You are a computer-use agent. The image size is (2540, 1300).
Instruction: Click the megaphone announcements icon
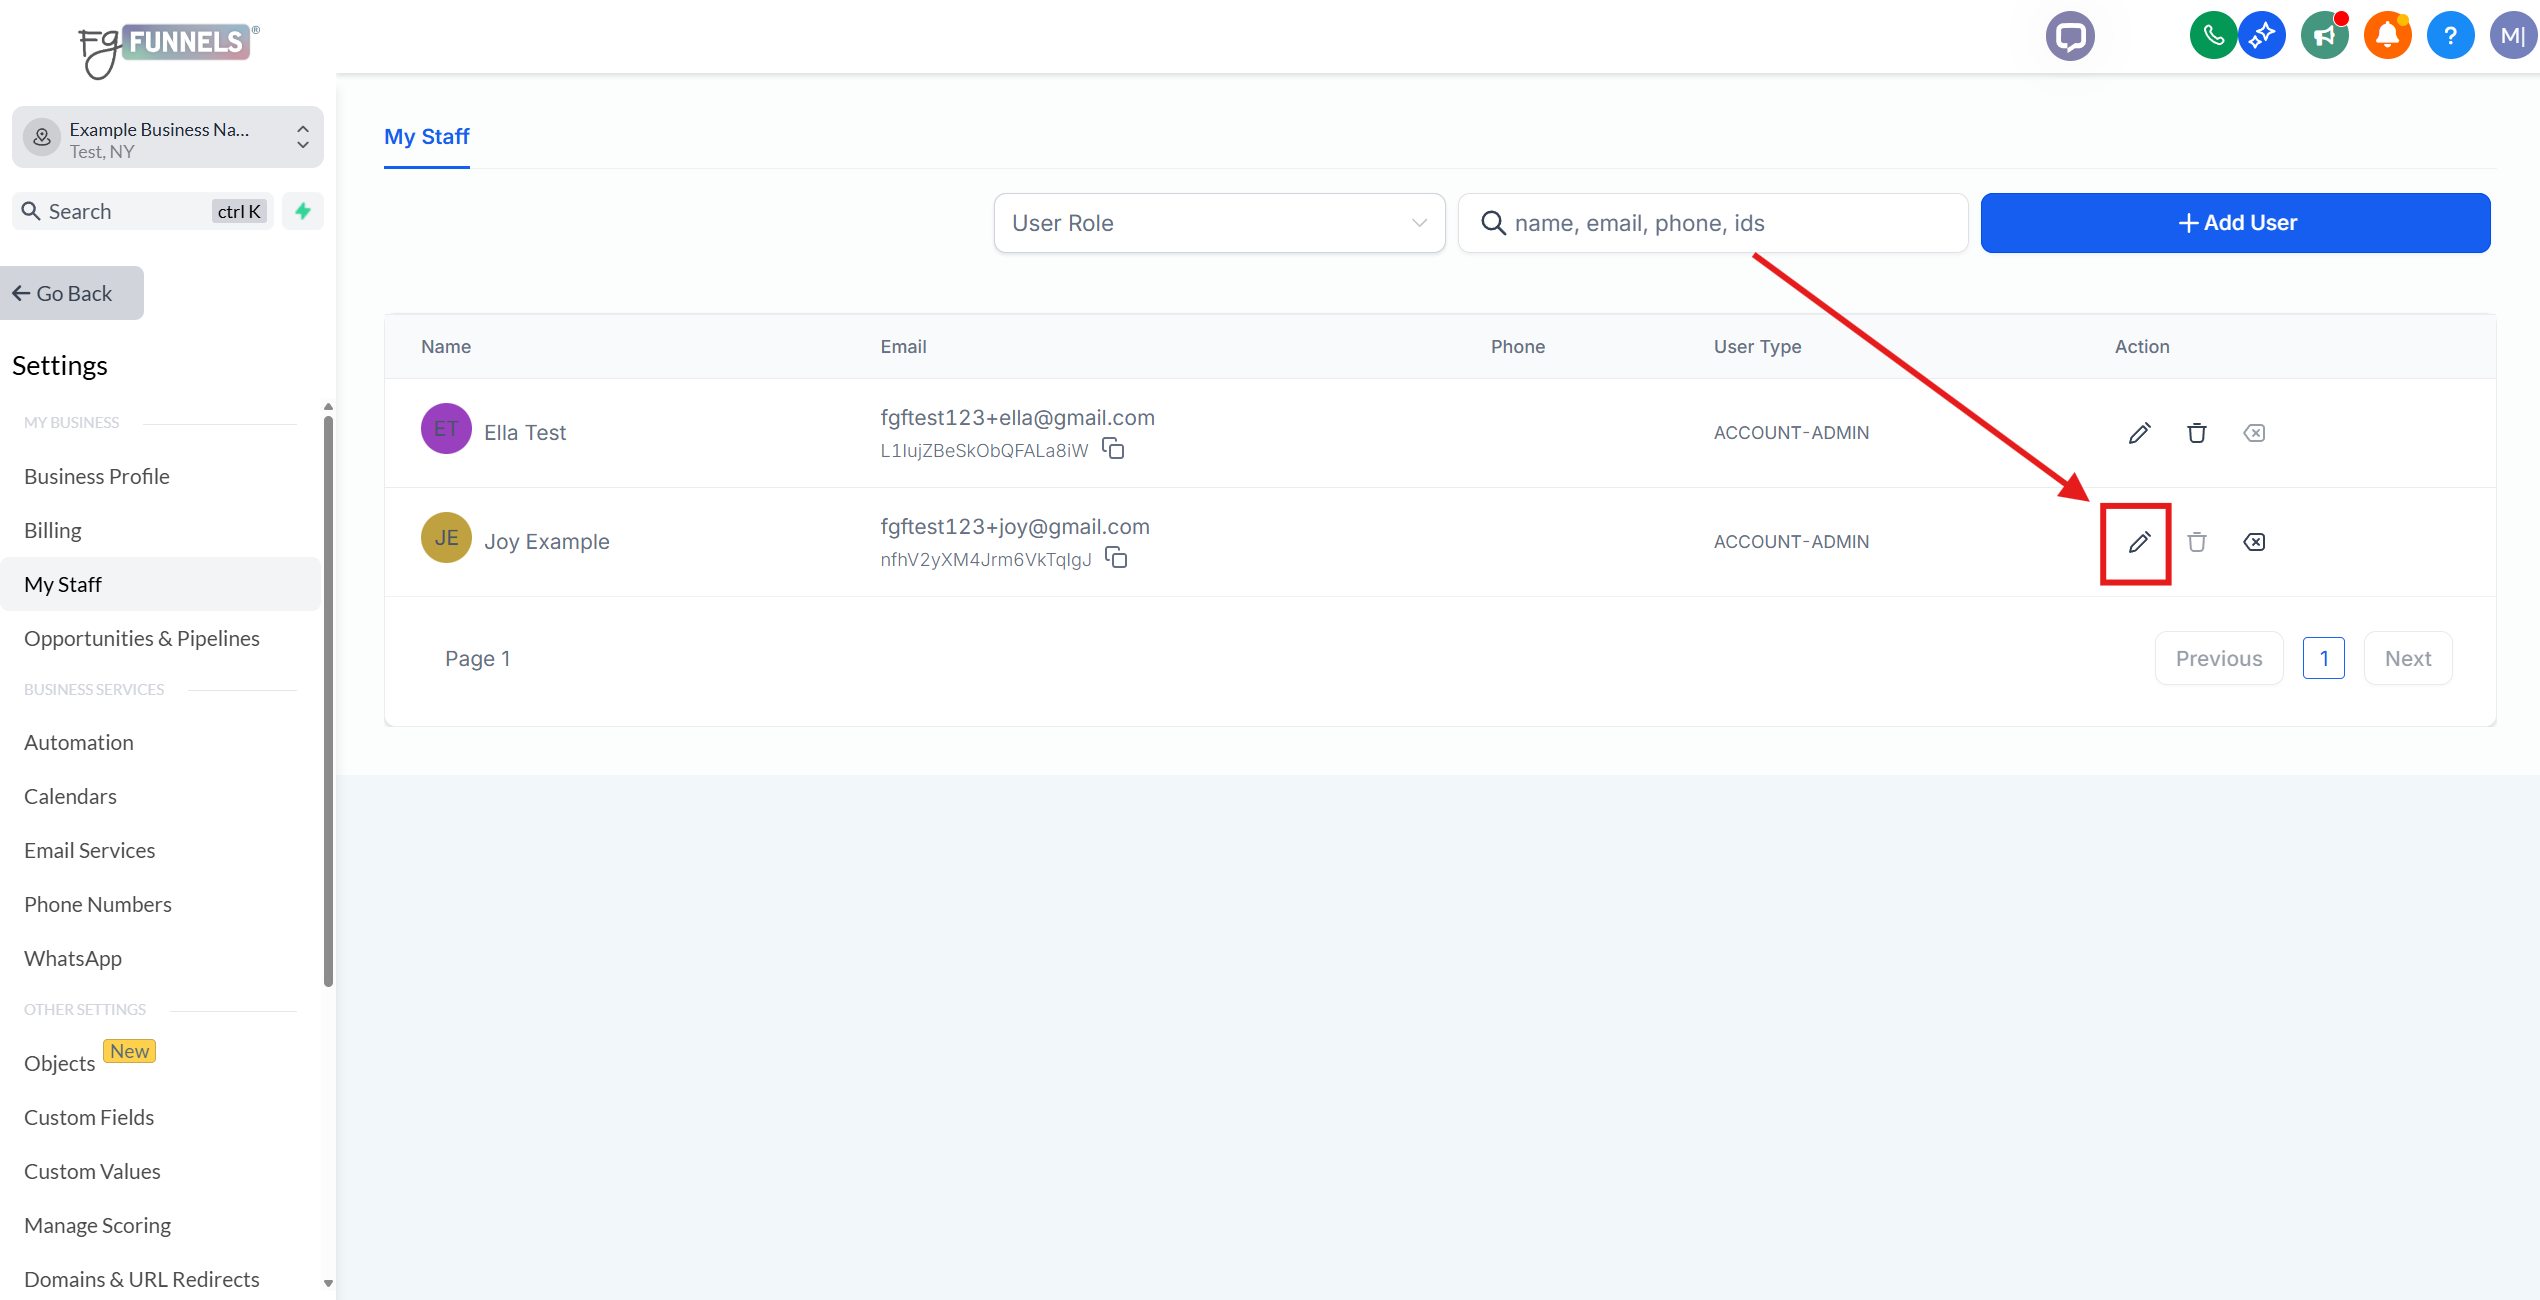click(x=2324, y=37)
